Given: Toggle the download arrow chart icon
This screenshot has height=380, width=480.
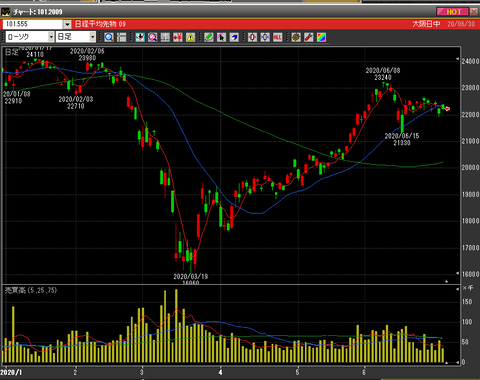Looking at the screenshot, I should pyautogui.click(x=140, y=37).
